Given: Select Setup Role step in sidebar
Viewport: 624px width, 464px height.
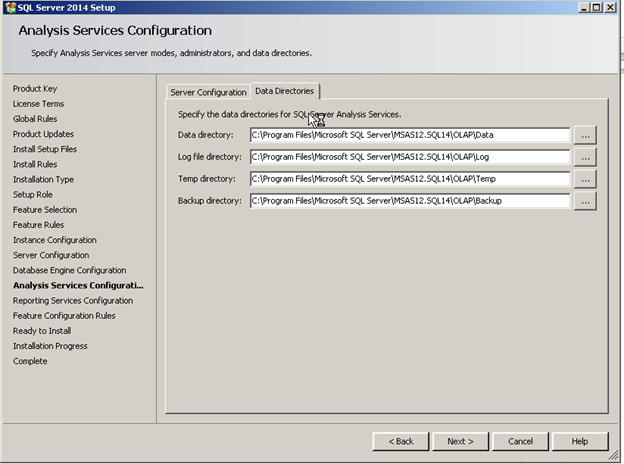Looking at the screenshot, I should coord(33,195).
